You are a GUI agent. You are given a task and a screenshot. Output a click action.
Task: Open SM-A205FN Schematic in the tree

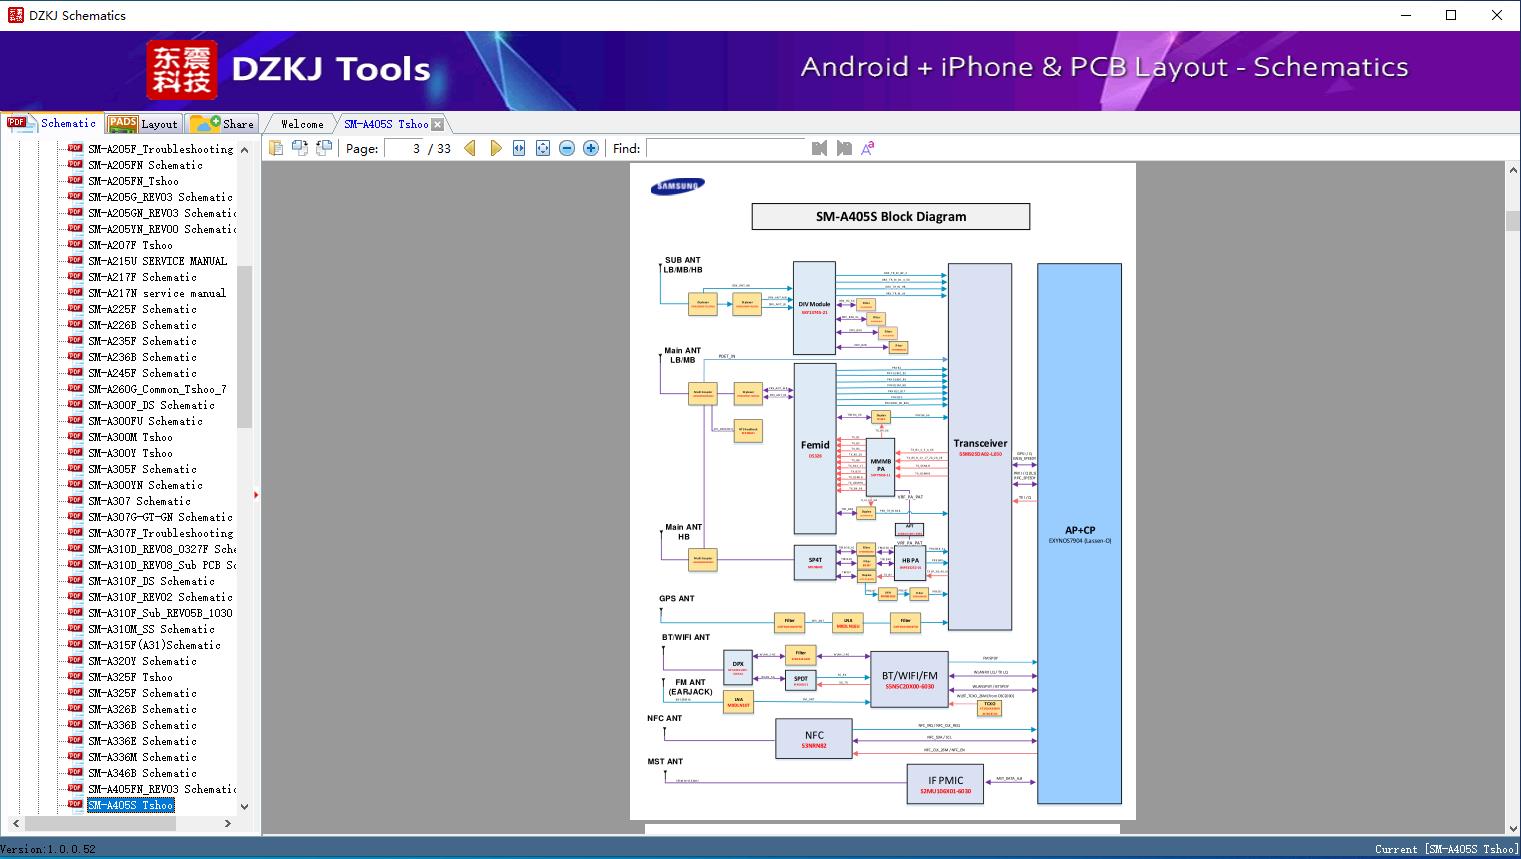145,165
